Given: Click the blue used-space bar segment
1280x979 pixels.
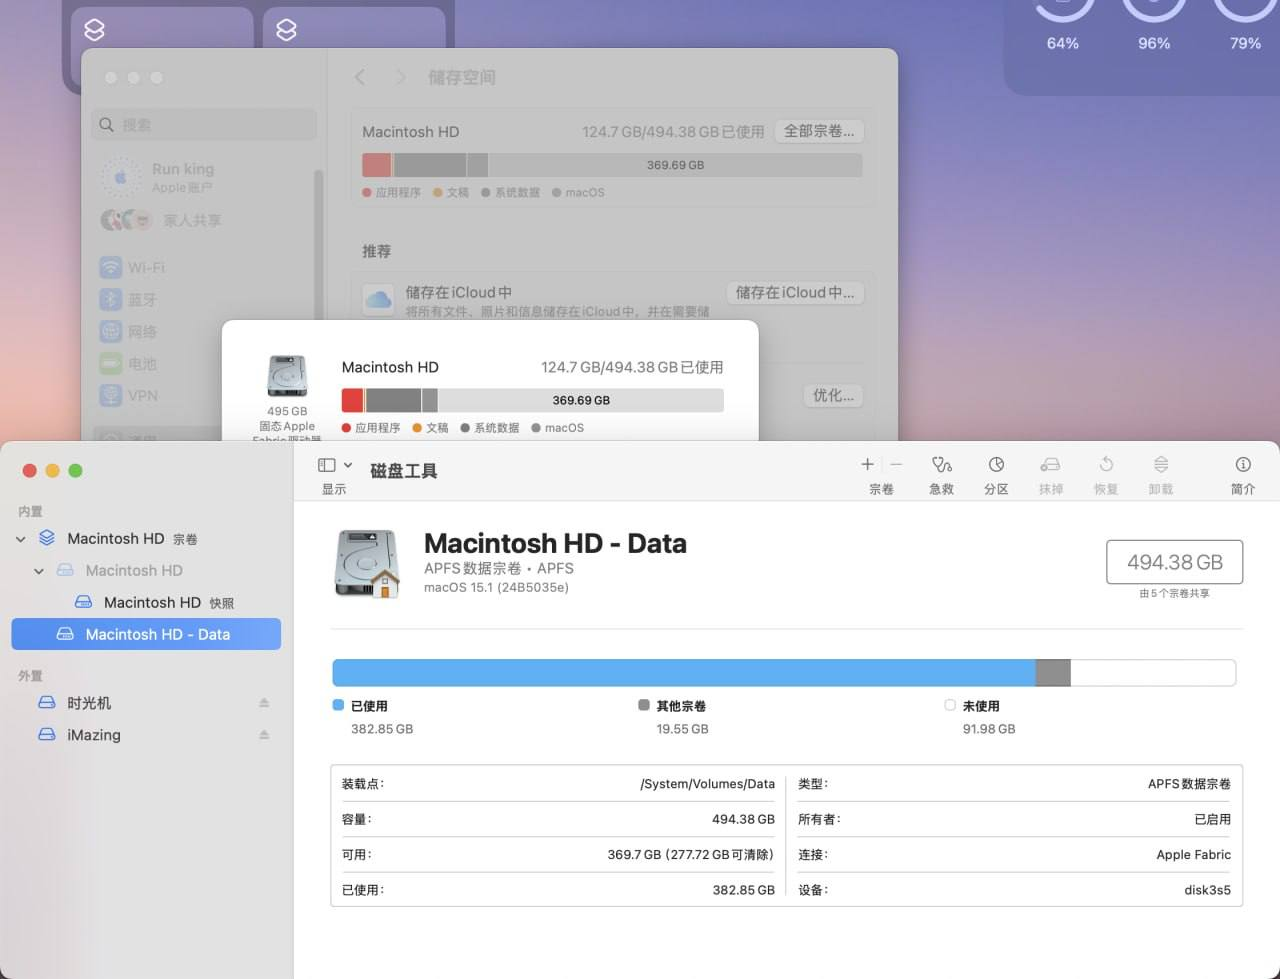Looking at the screenshot, I should (684, 672).
